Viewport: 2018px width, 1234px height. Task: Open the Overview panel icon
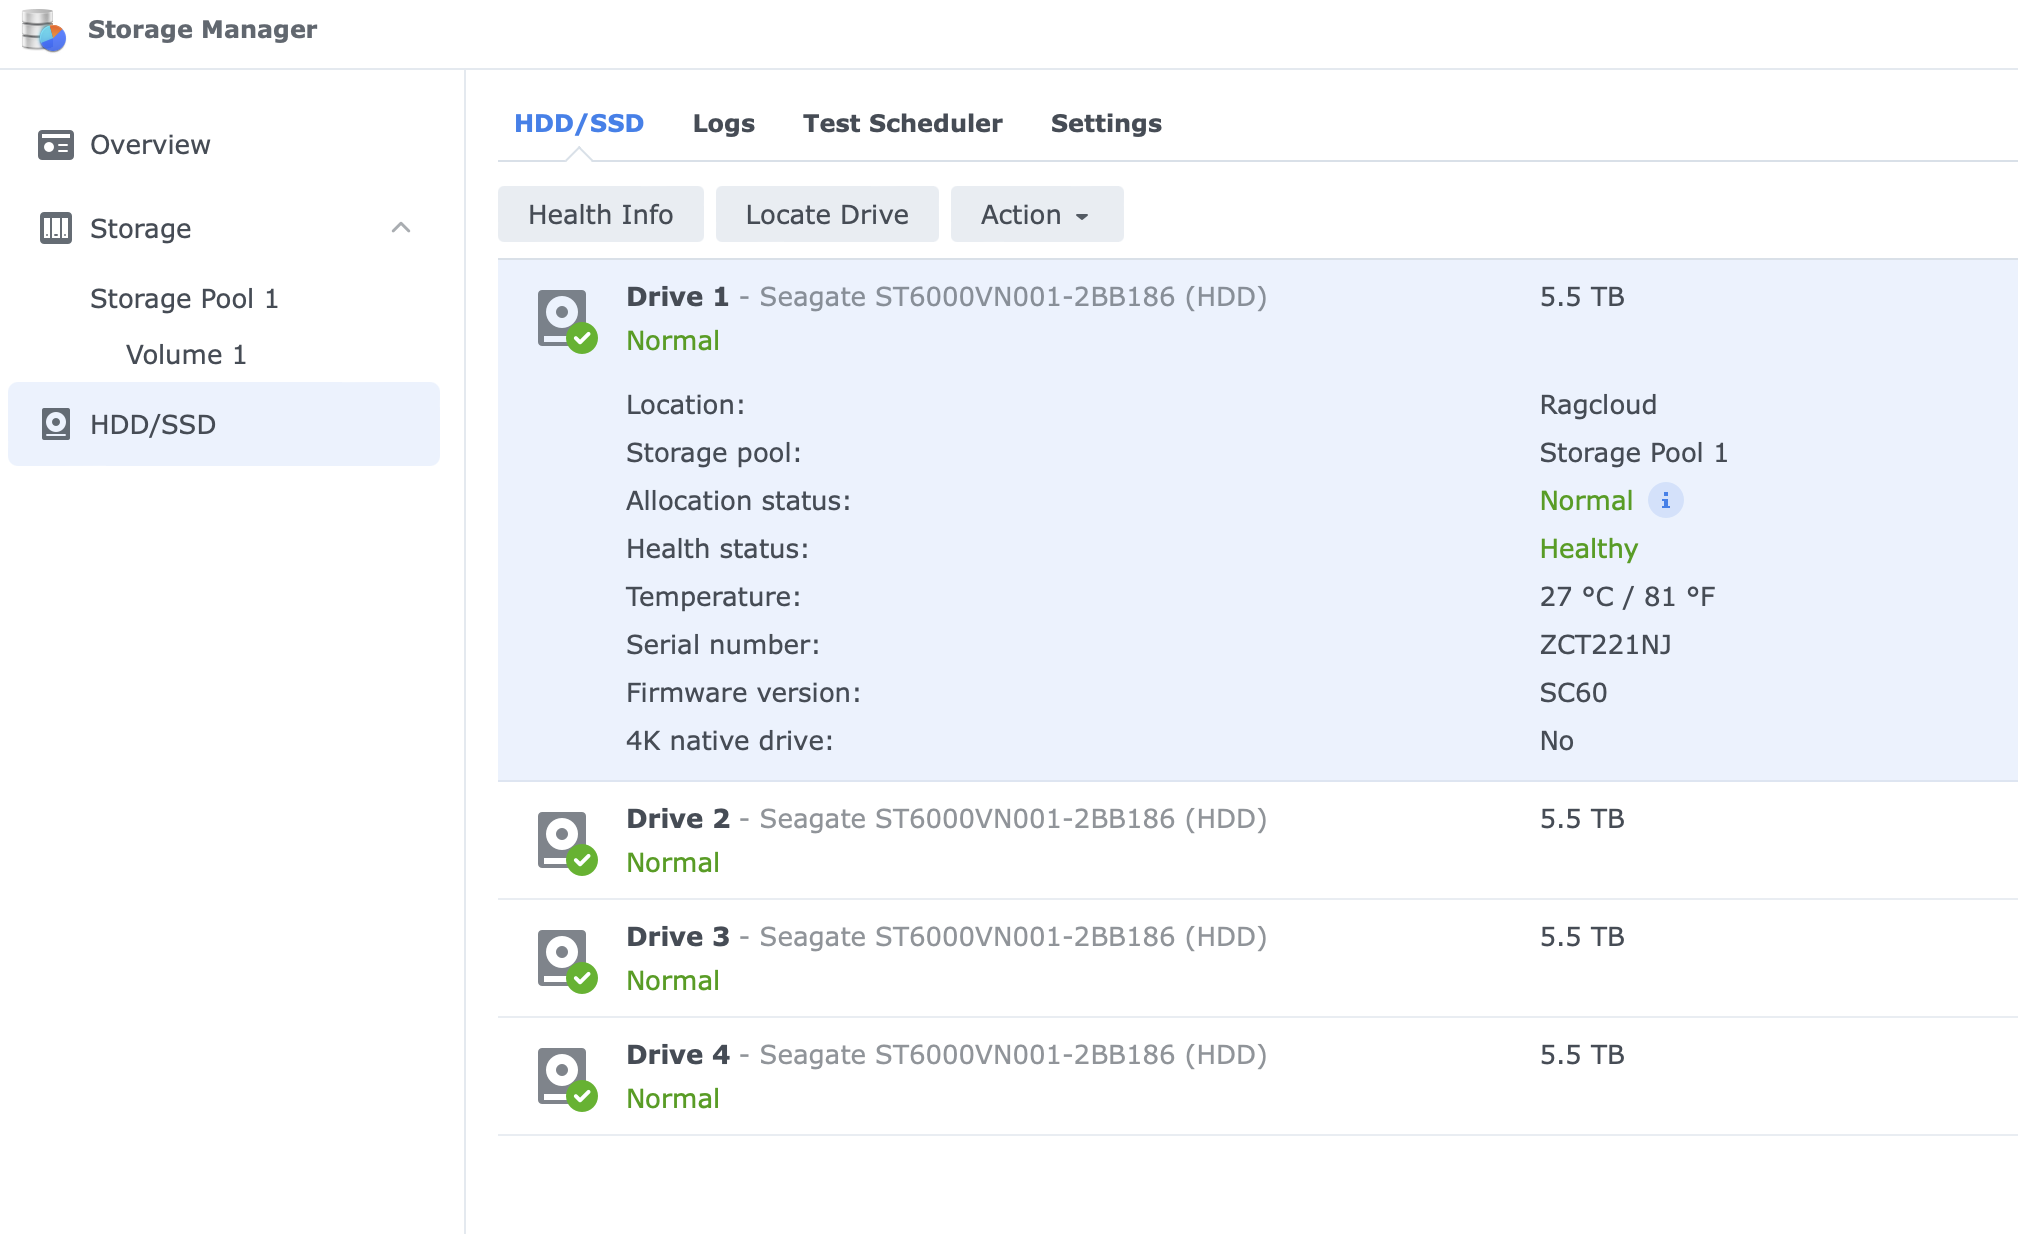click(57, 144)
